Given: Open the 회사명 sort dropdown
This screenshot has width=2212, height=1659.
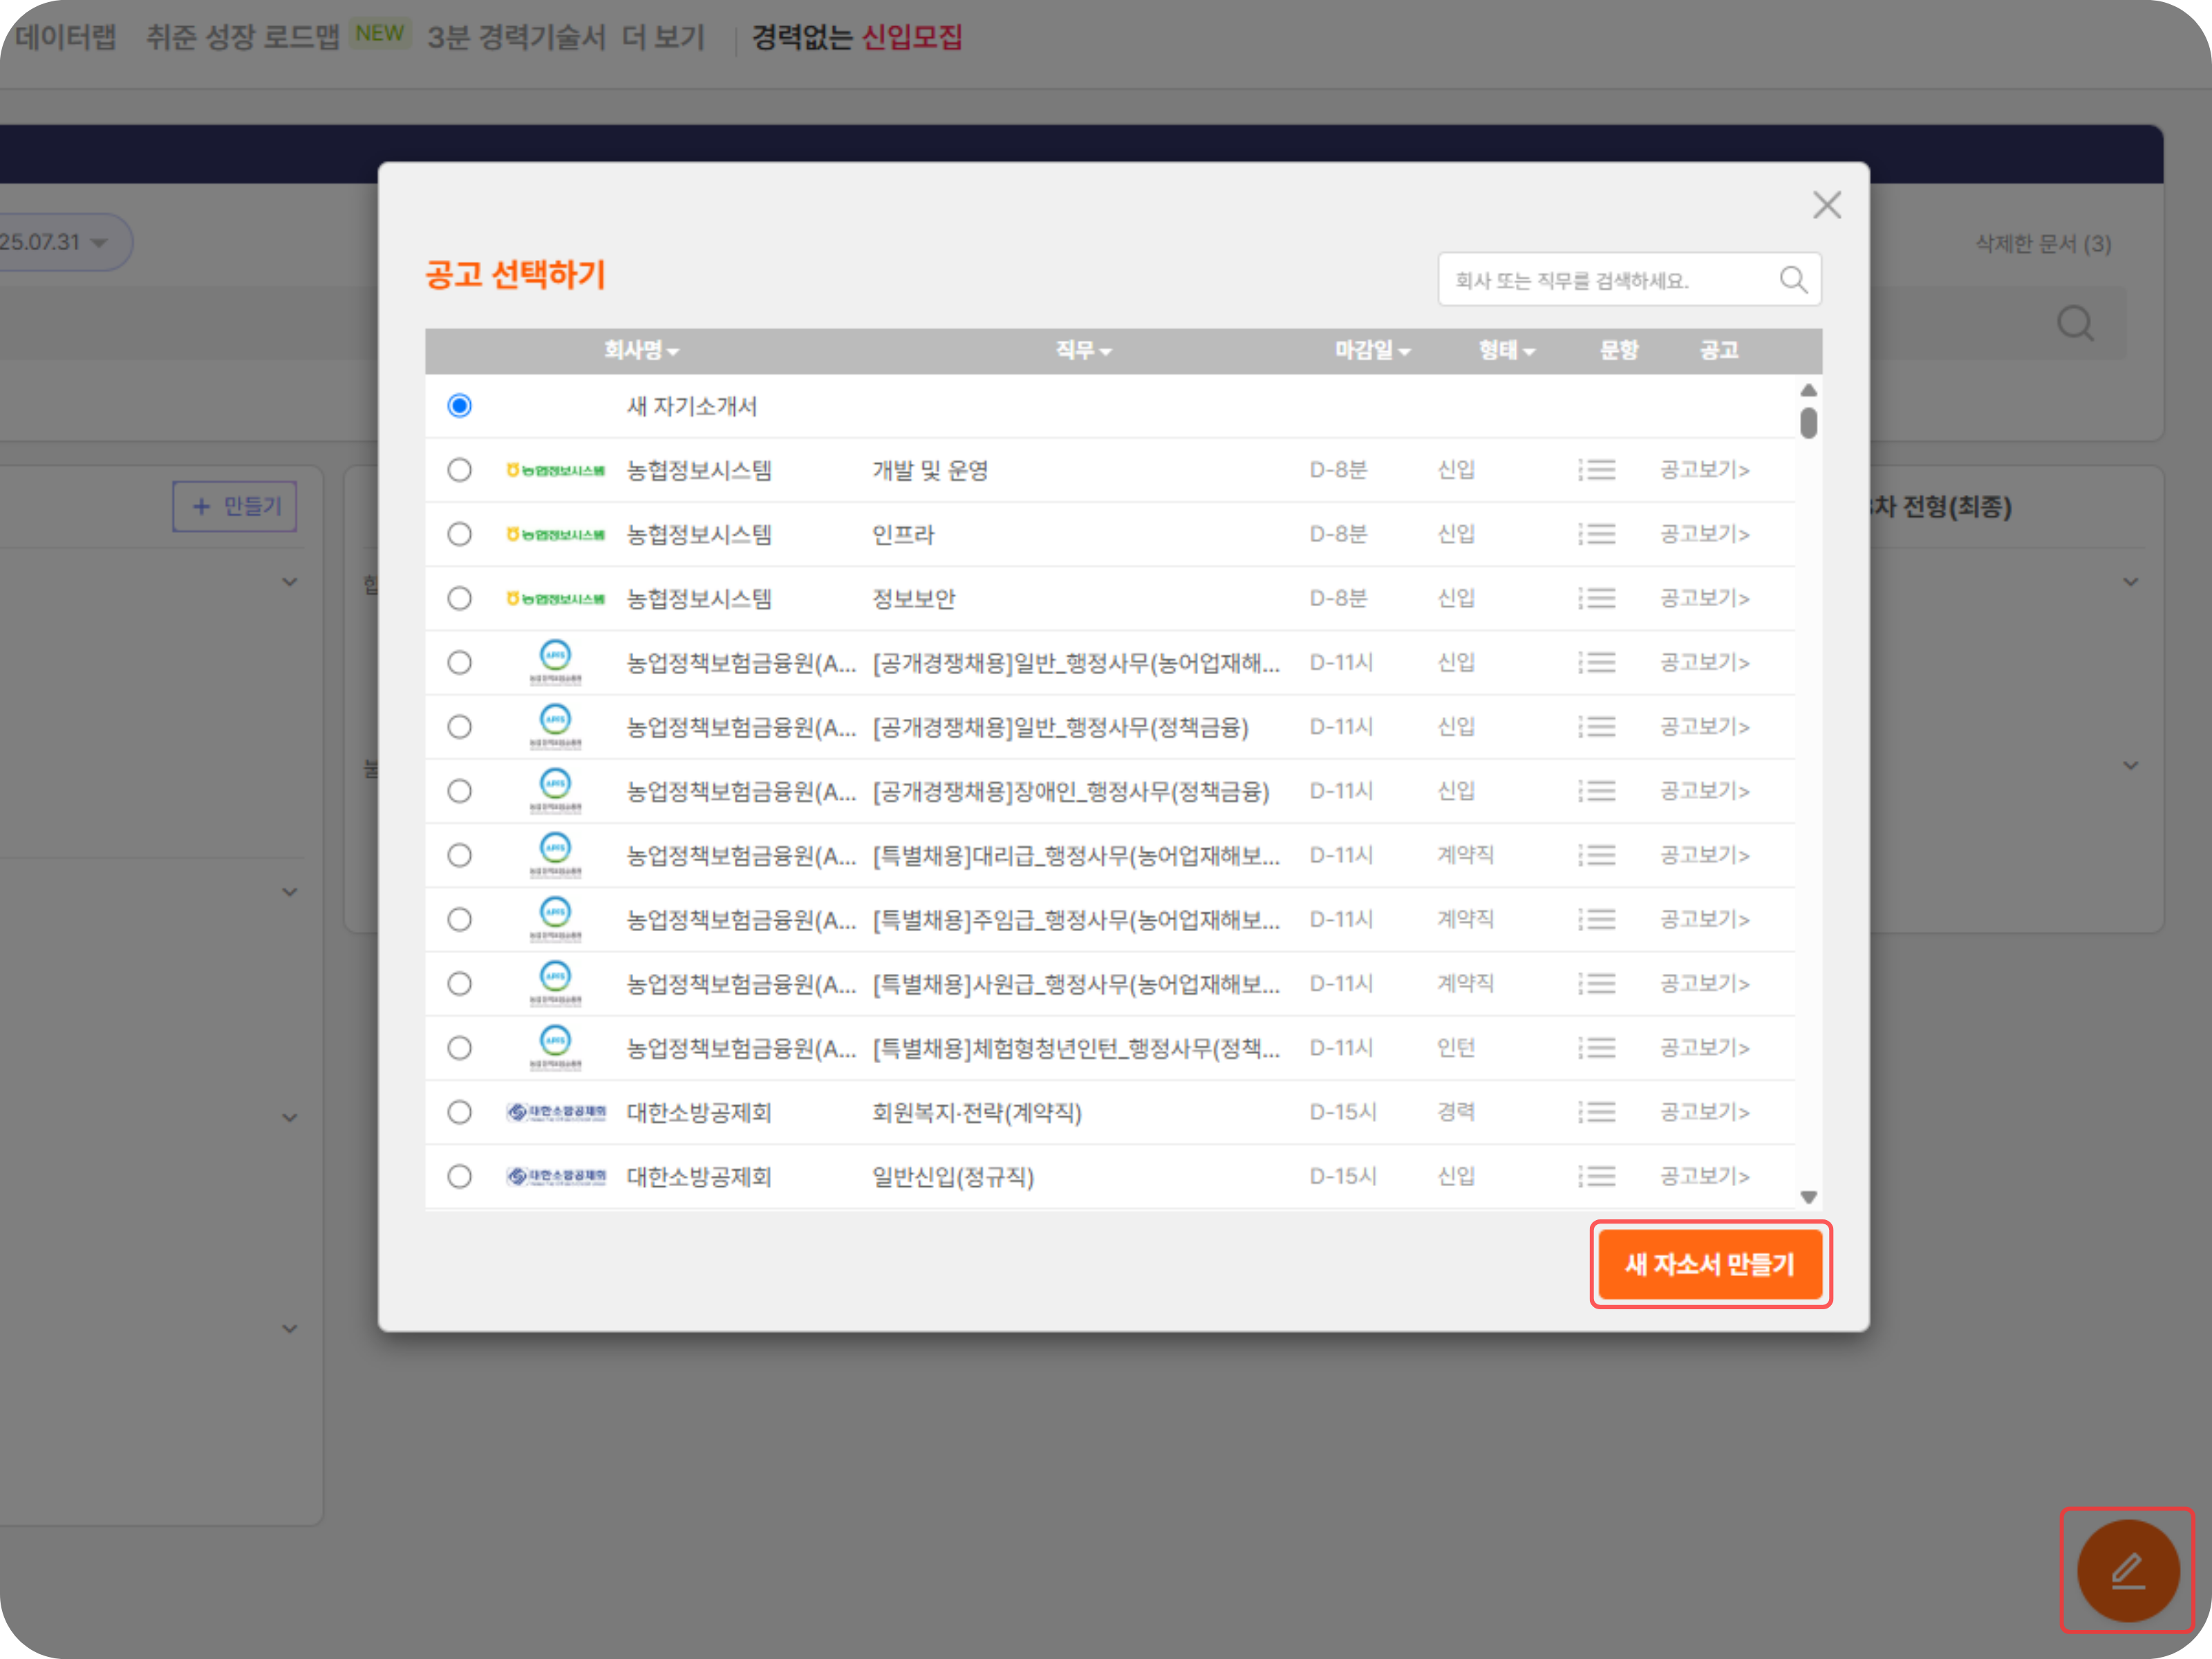Looking at the screenshot, I should coord(641,351).
